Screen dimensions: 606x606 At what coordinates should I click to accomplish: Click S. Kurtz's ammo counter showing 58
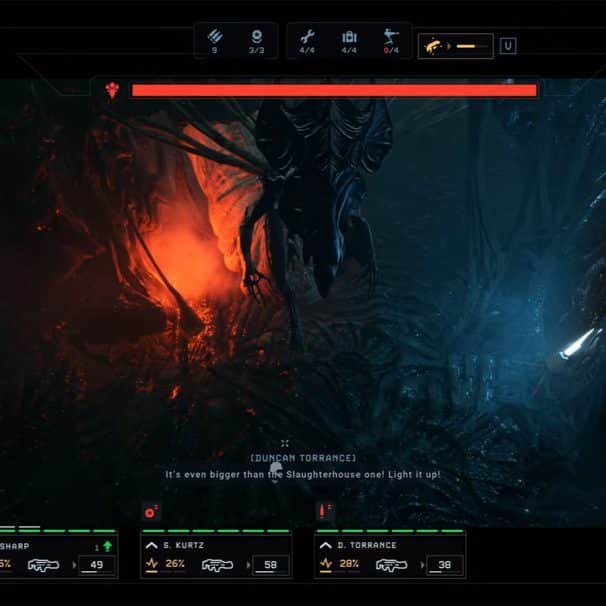coord(271,565)
